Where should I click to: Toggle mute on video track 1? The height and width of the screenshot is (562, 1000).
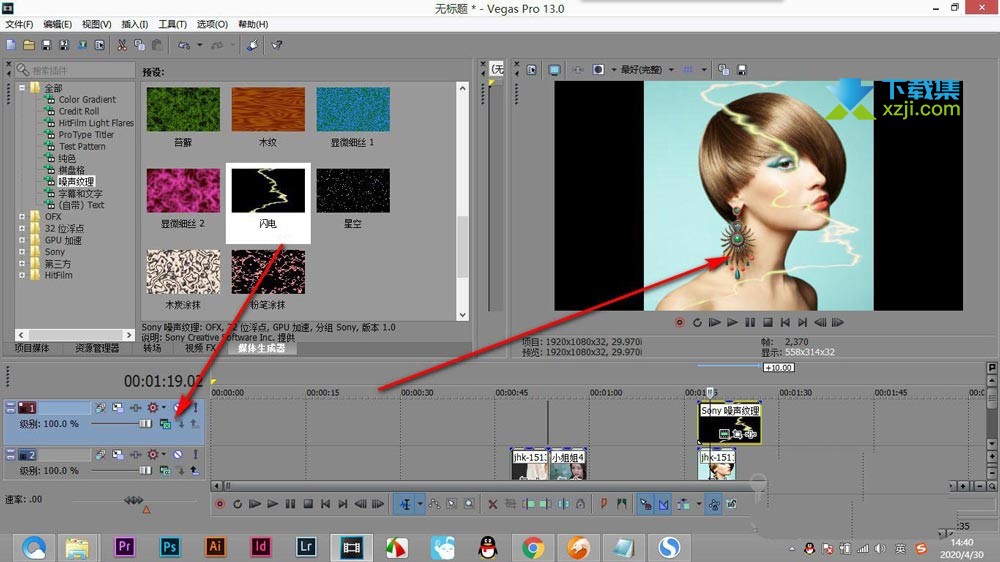178,407
